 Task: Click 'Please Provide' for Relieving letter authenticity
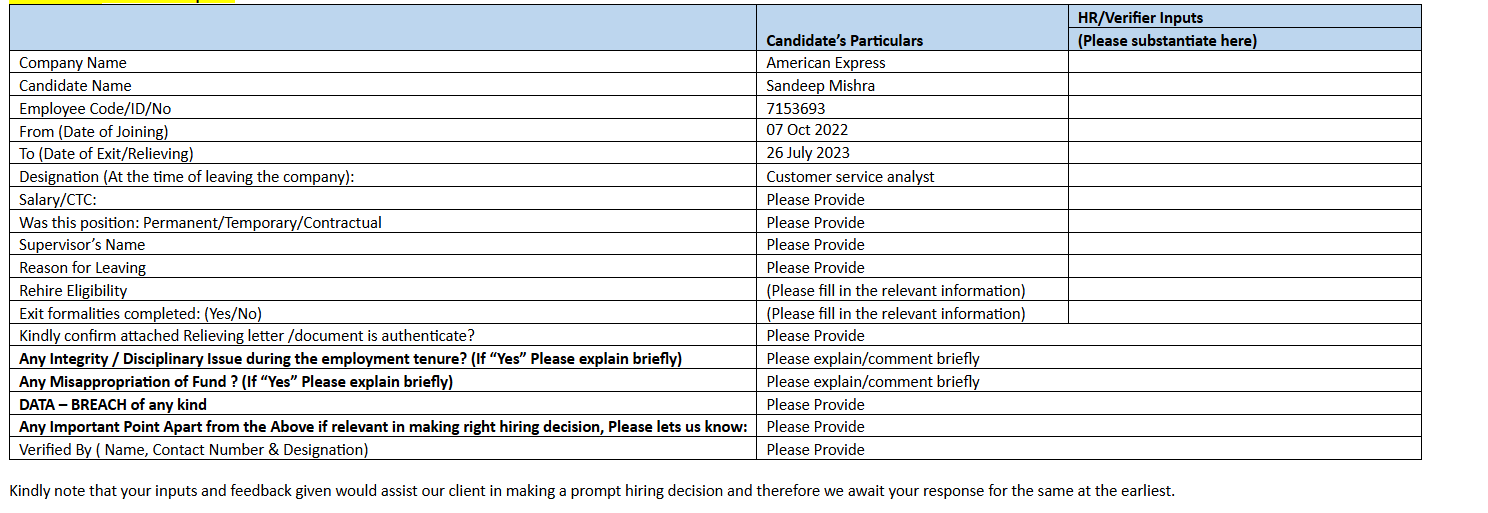click(815, 336)
